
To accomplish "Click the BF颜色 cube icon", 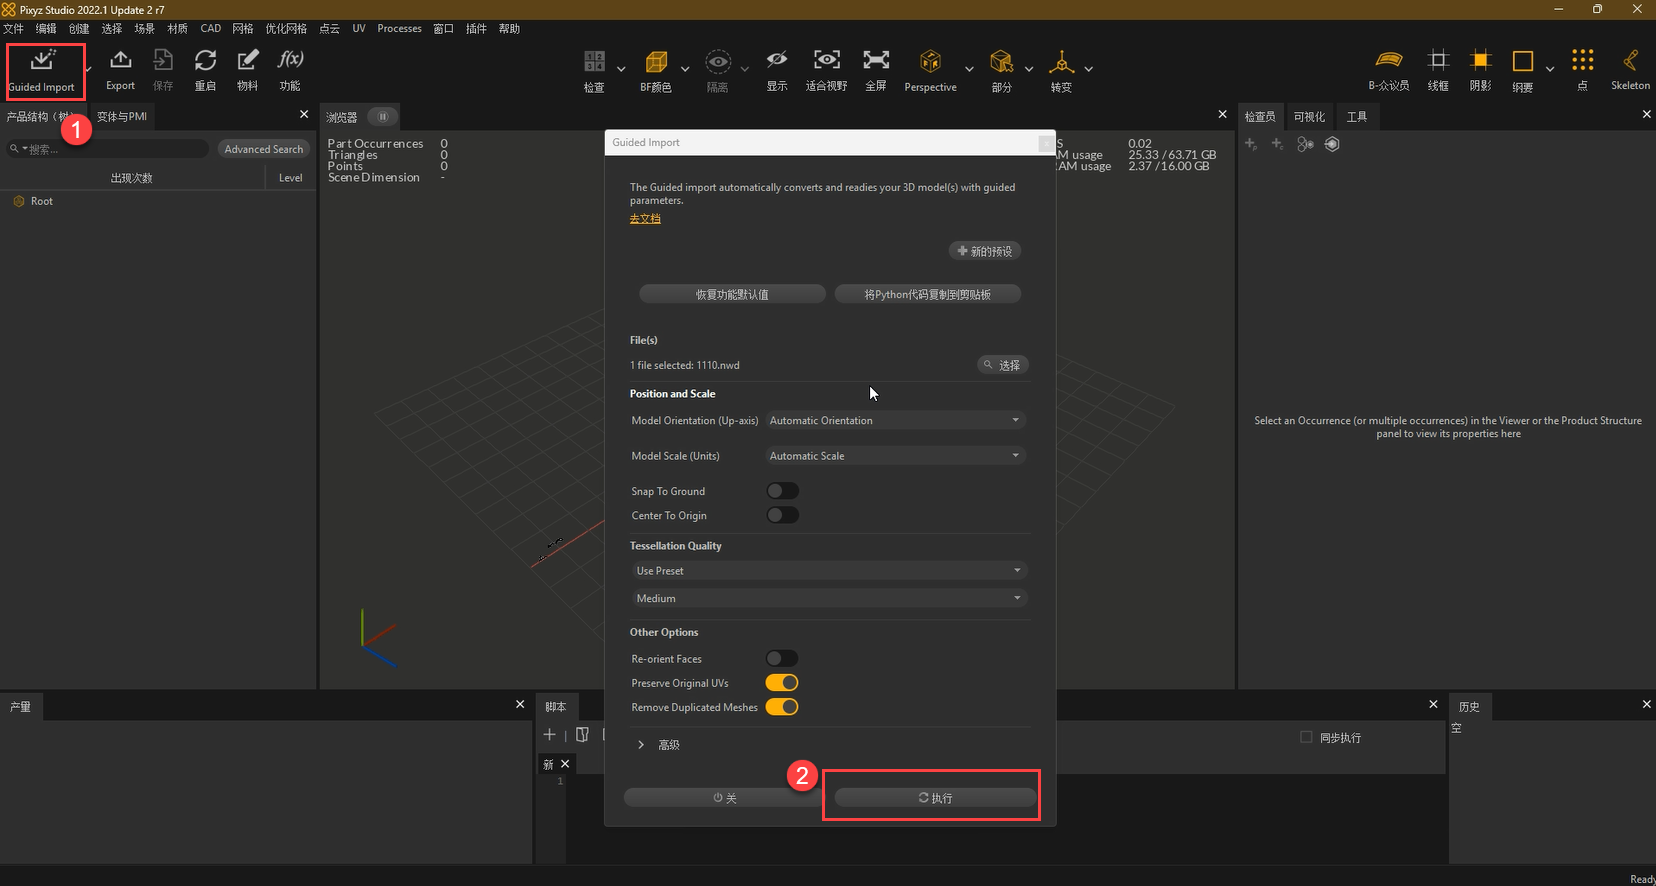I will coord(656,63).
